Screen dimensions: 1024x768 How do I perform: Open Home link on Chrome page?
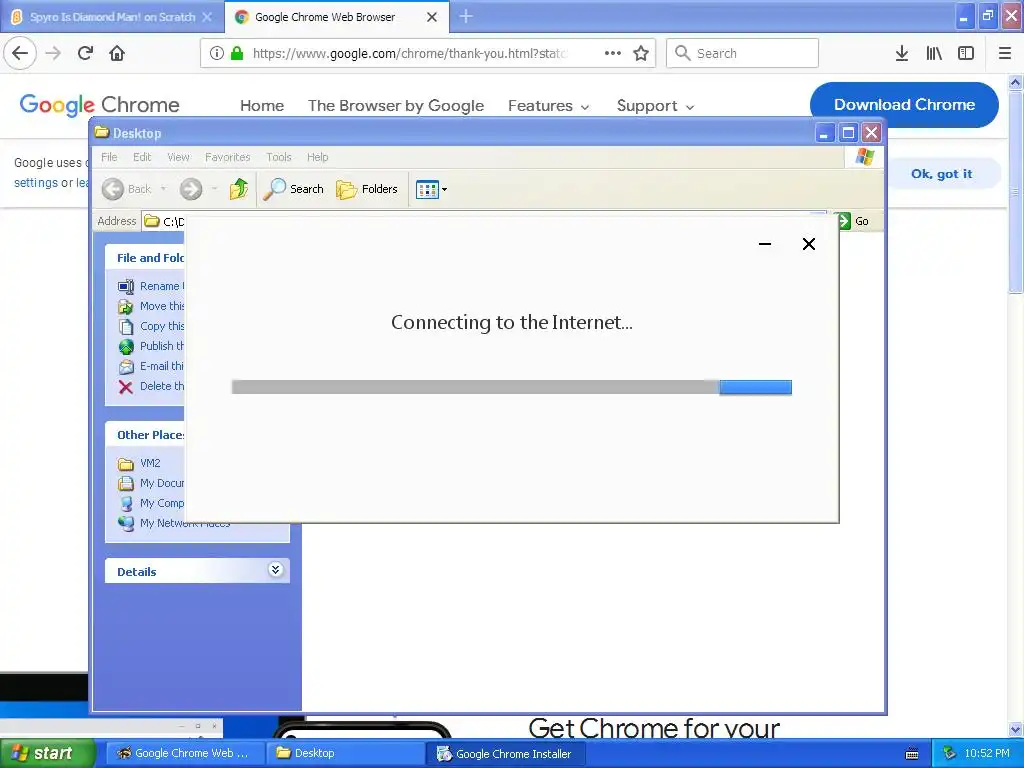[262, 106]
